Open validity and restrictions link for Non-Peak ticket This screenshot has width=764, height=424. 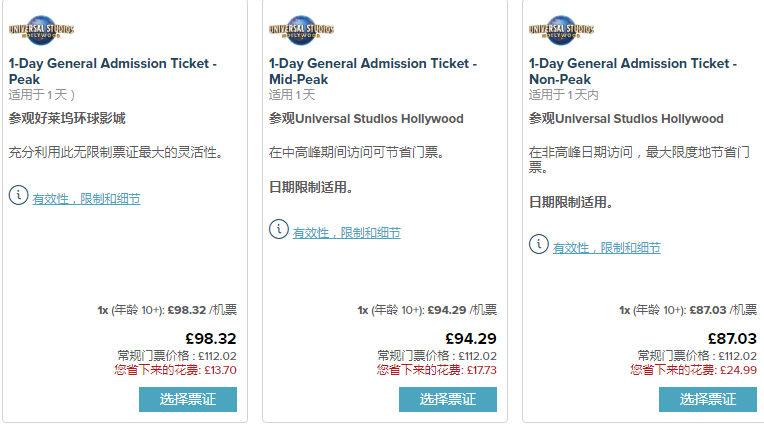(x=606, y=248)
